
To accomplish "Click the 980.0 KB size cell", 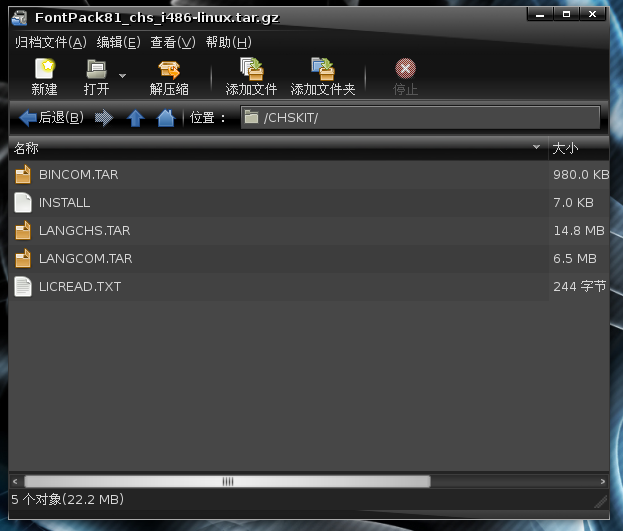I will (581, 175).
